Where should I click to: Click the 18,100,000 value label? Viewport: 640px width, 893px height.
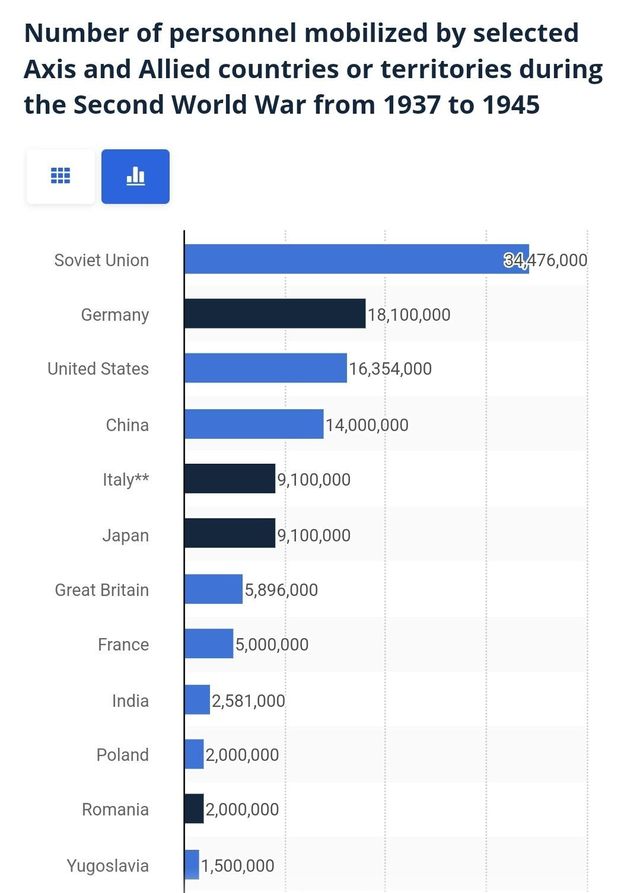tap(409, 315)
